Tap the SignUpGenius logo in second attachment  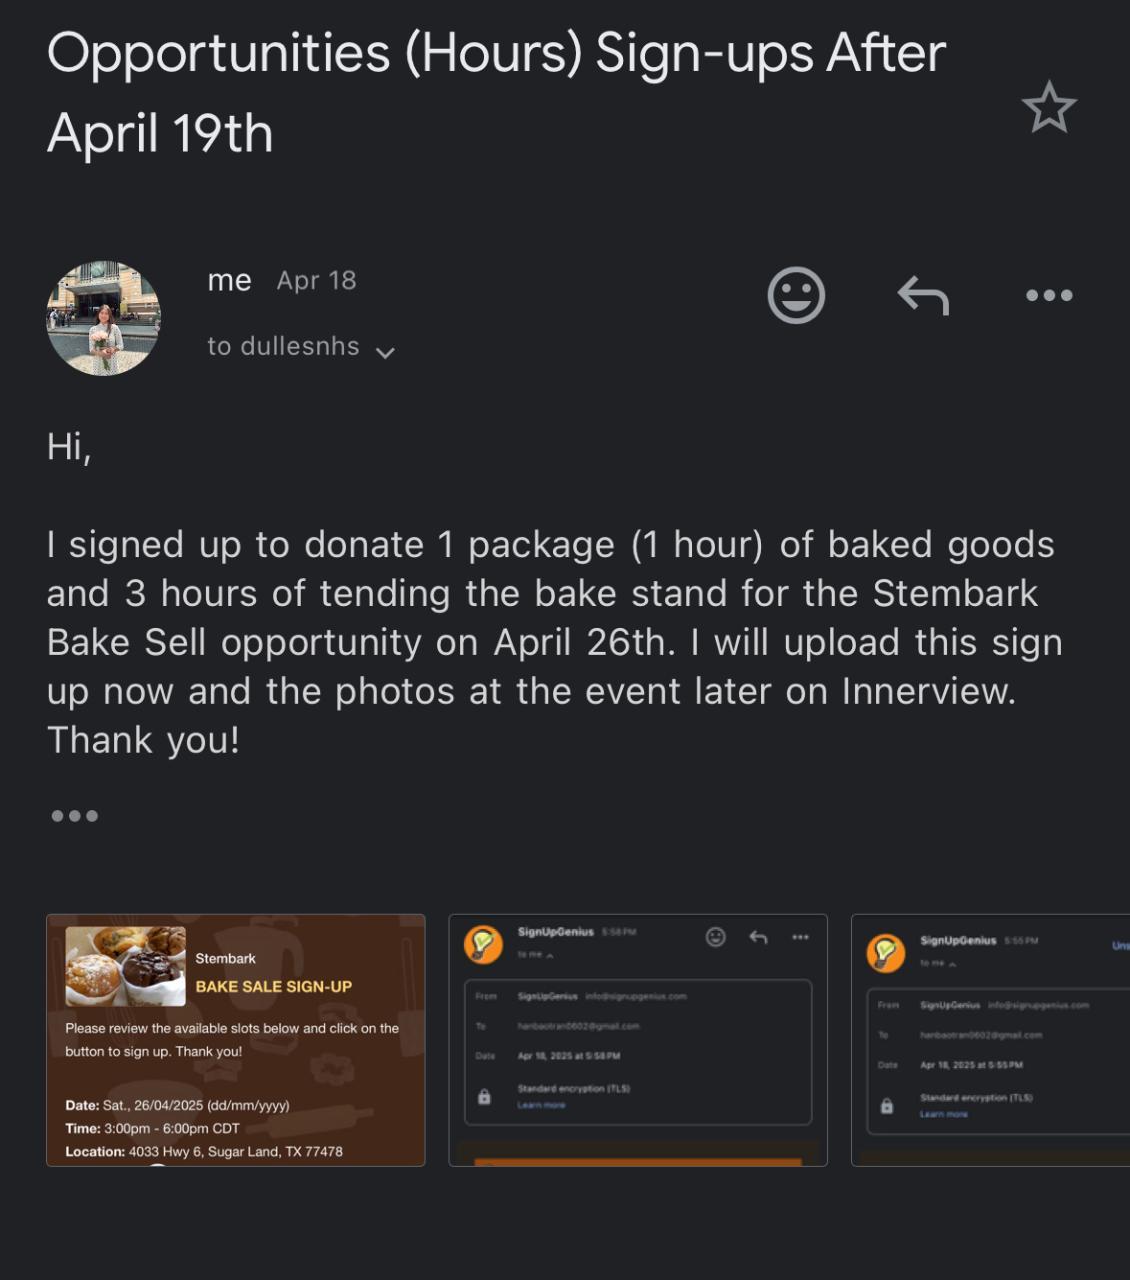click(x=484, y=943)
